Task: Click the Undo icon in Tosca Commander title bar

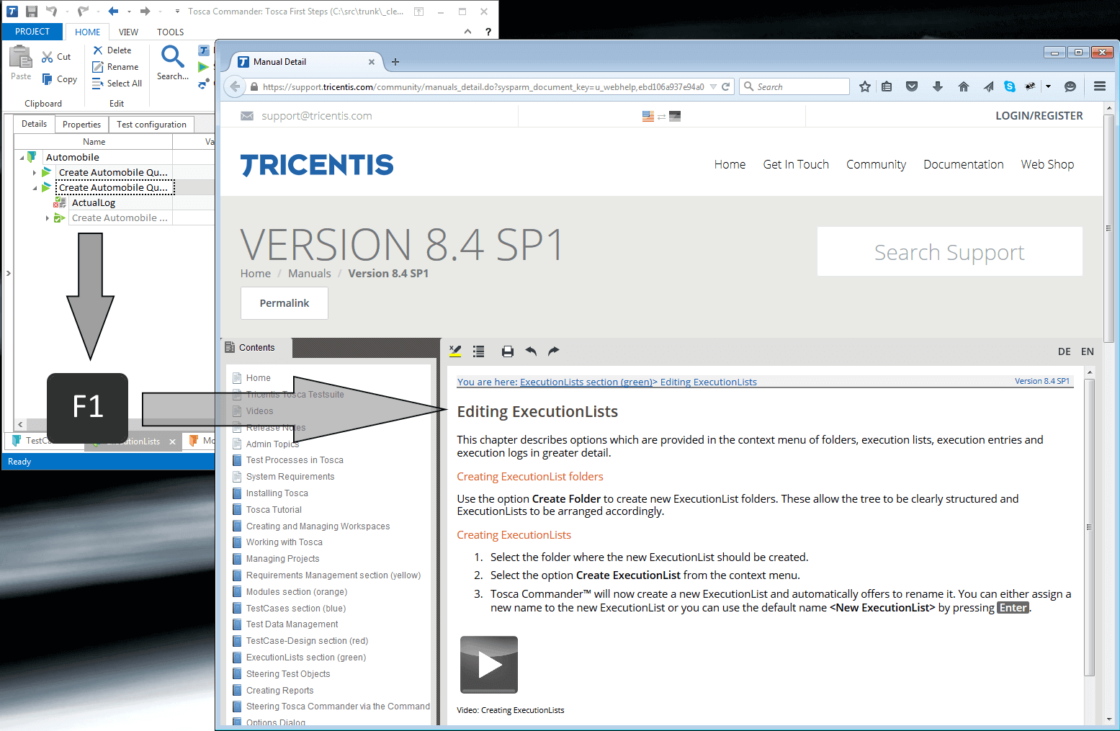Action: [51, 11]
